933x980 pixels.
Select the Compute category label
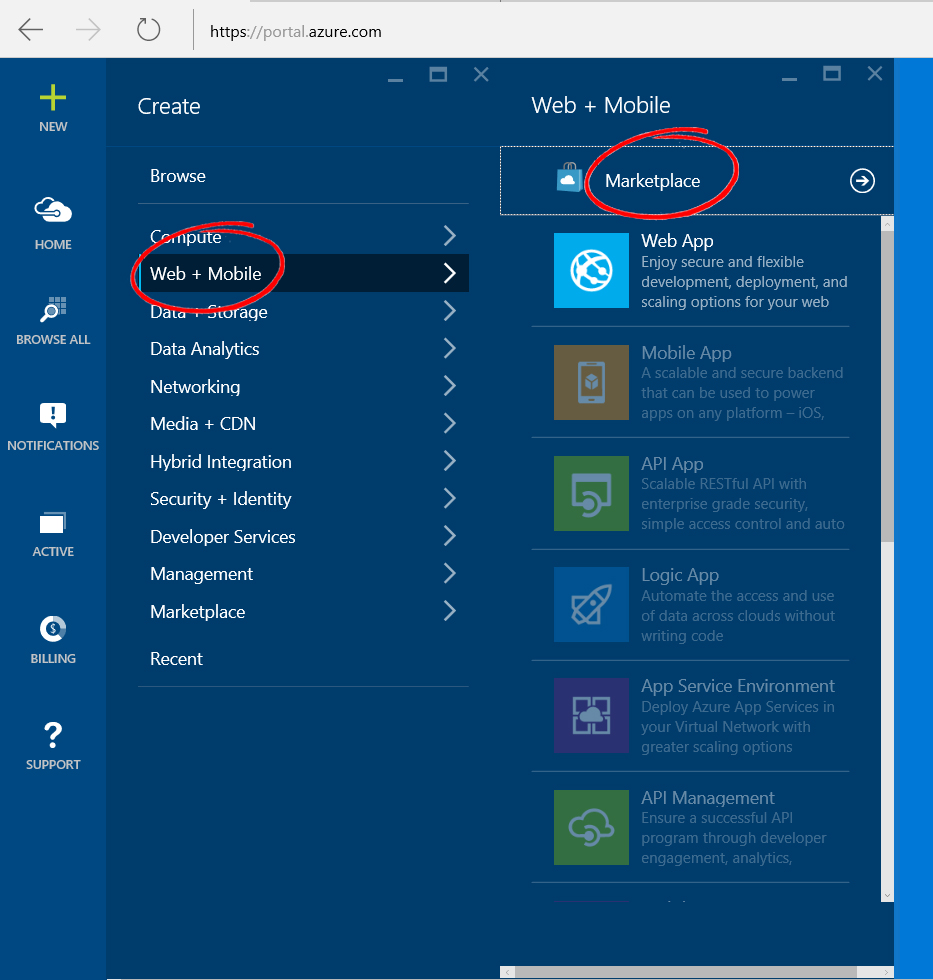186,237
